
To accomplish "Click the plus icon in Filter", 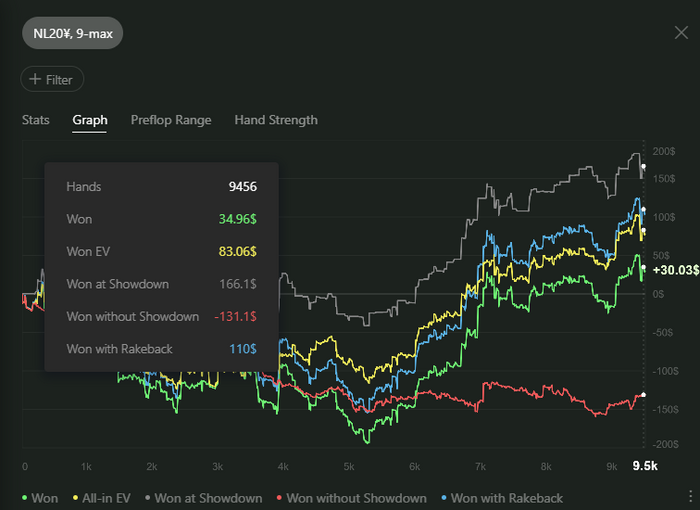I will click(x=35, y=79).
